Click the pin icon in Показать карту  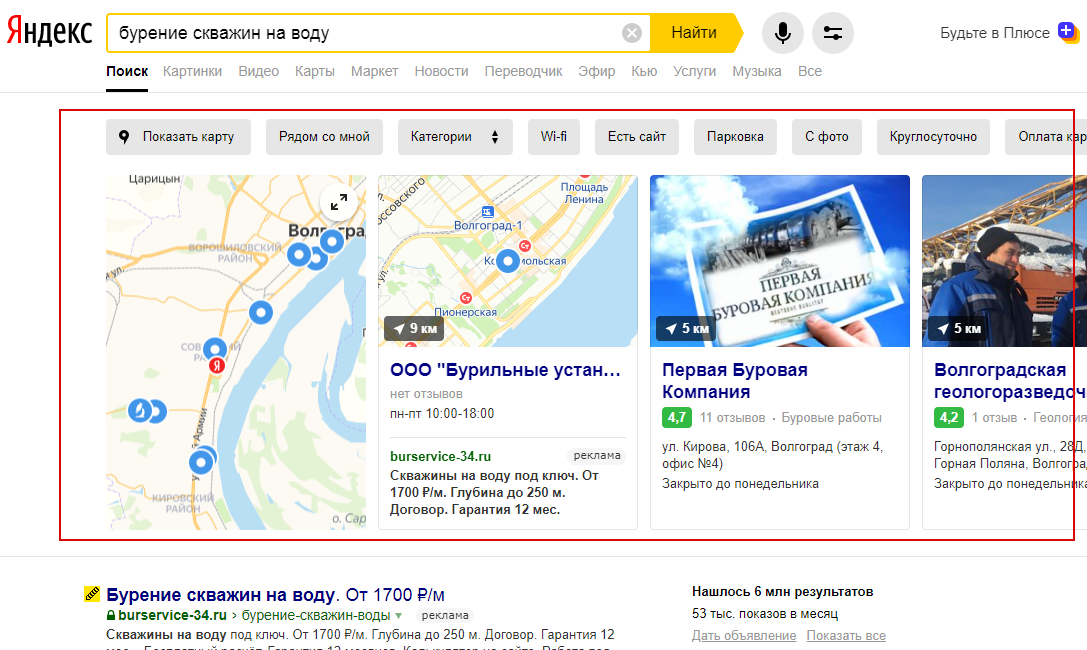tap(124, 137)
